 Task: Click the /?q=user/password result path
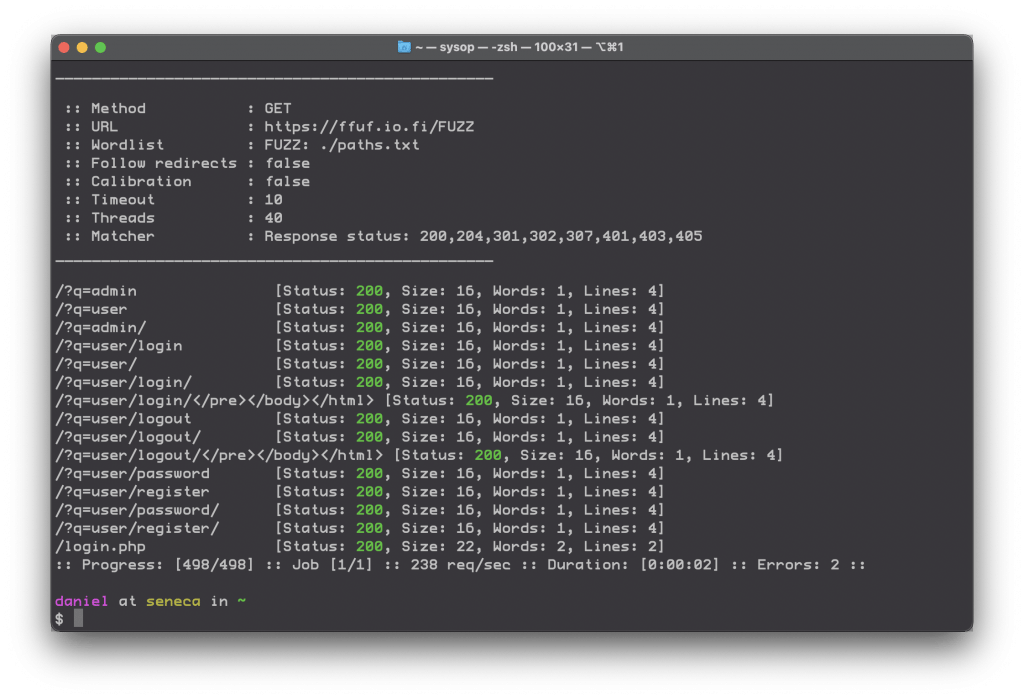(x=133, y=474)
